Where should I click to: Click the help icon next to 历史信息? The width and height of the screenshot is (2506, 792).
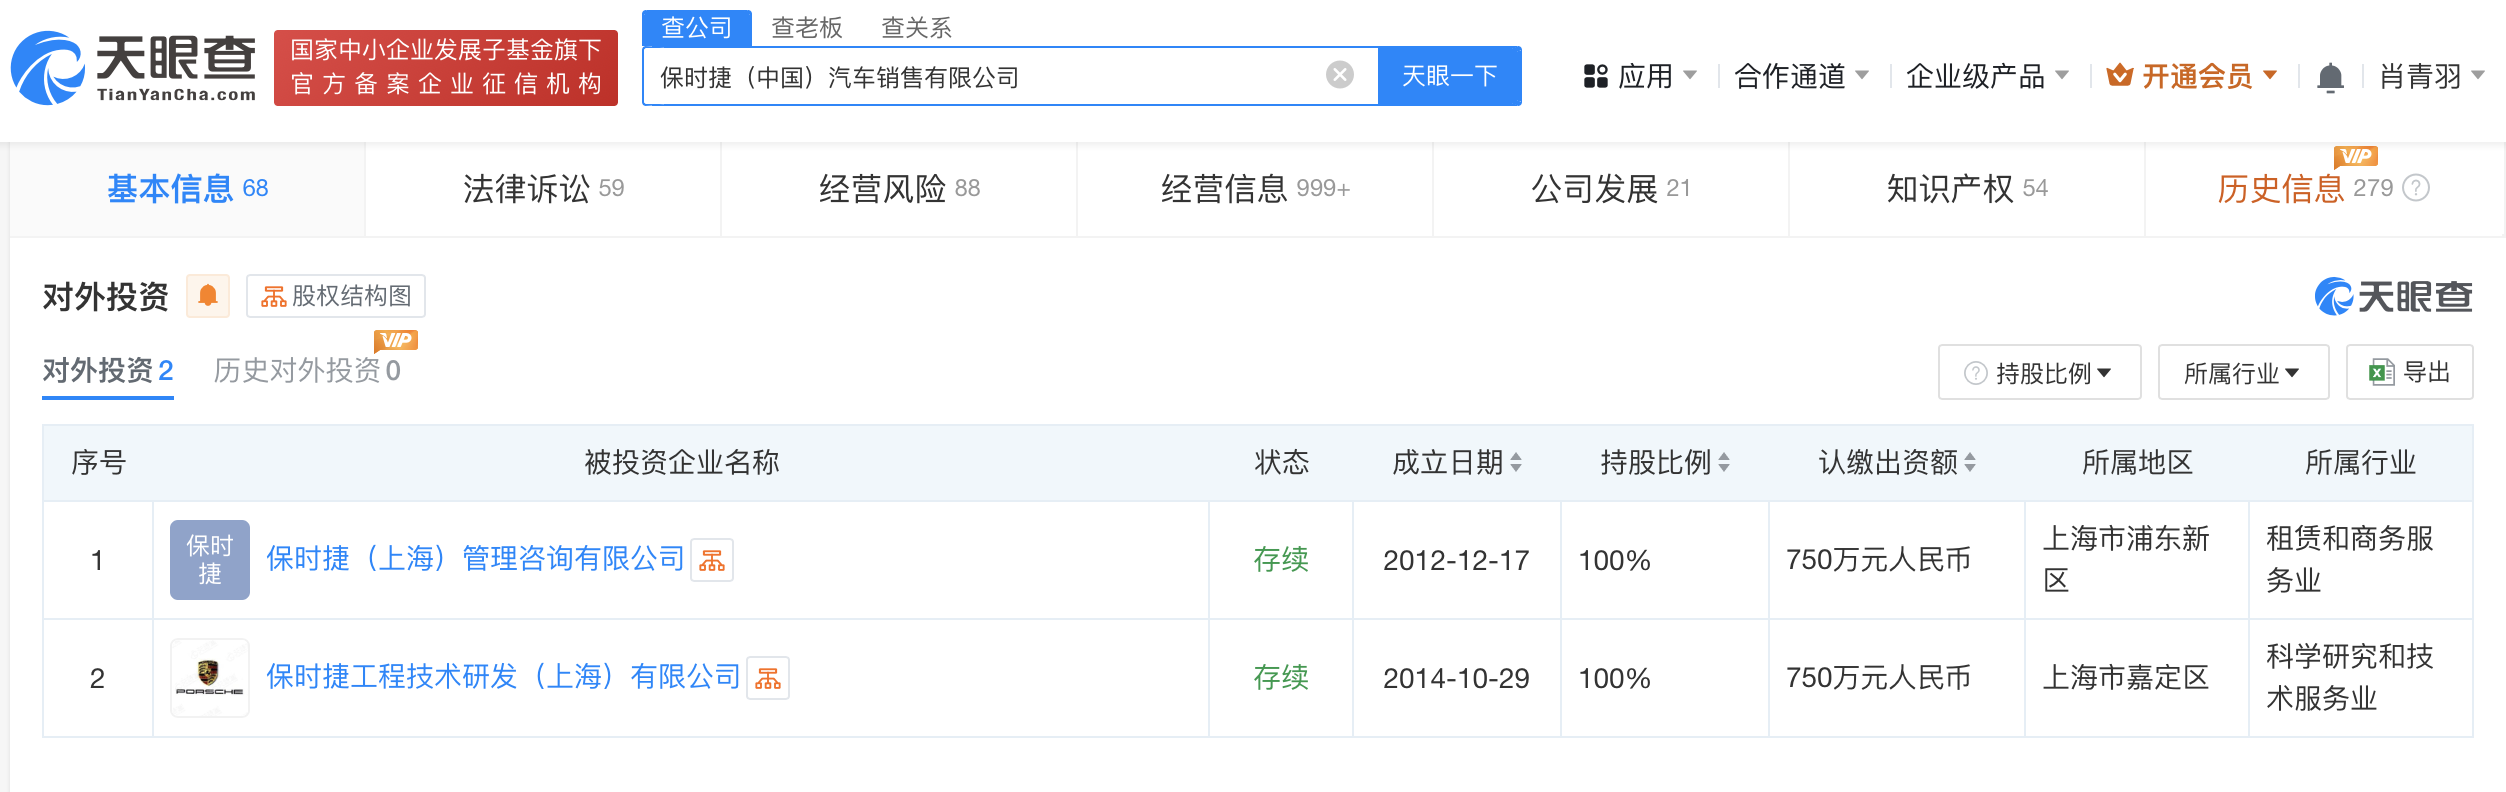click(2416, 188)
